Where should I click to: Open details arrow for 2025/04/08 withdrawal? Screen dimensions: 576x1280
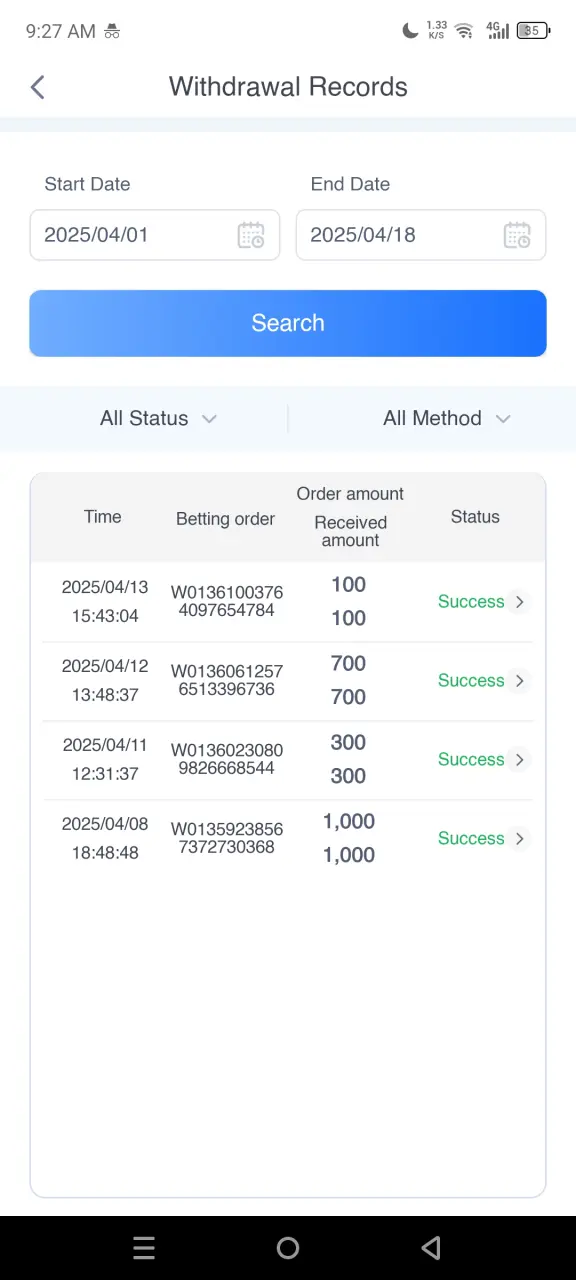coord(519,839)
